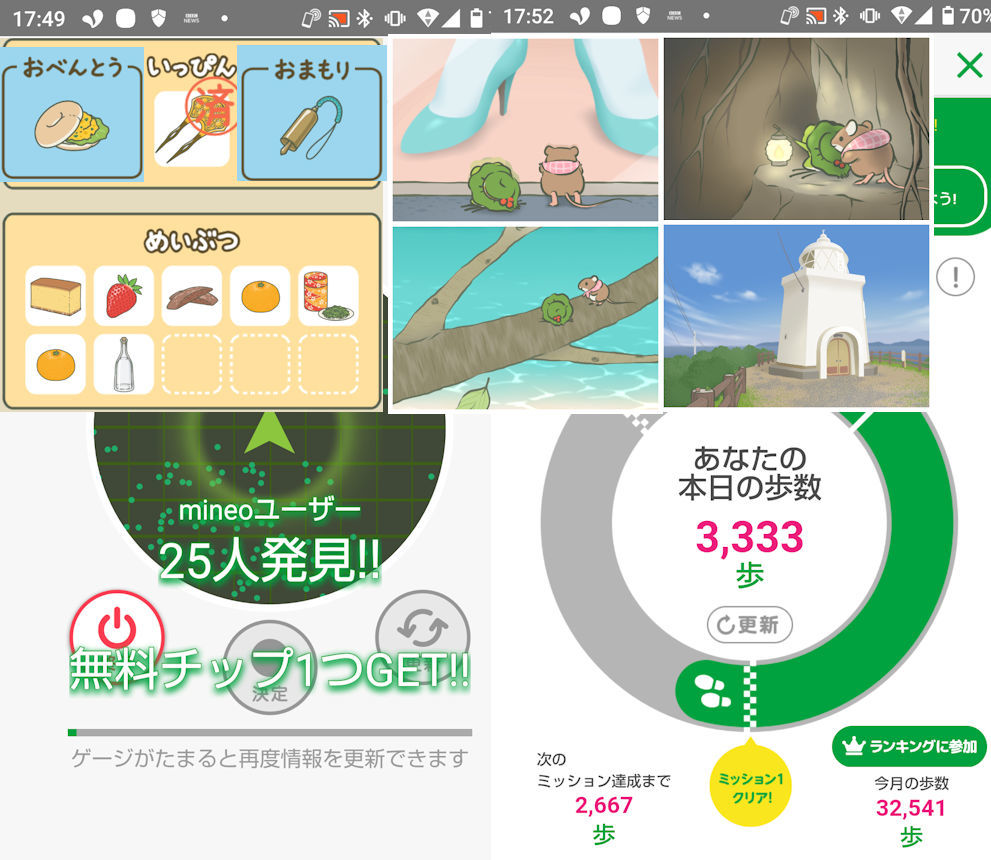The image size is (991, 860).
Task: Tap the battery 70% indicator
Action: coord(966,16)
